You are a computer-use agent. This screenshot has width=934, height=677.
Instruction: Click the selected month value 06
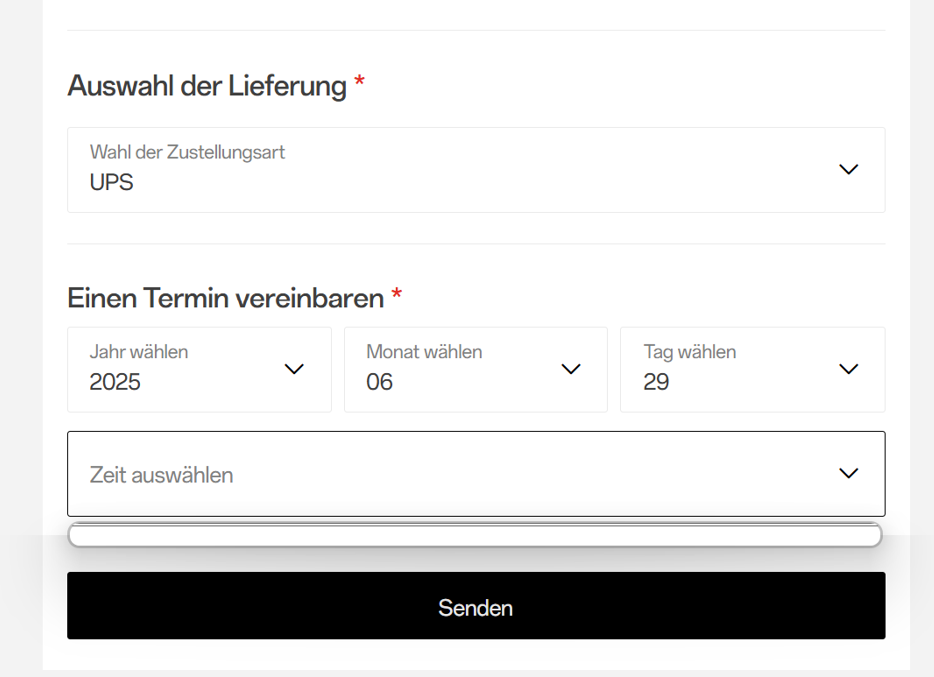[x=380, y=382]
